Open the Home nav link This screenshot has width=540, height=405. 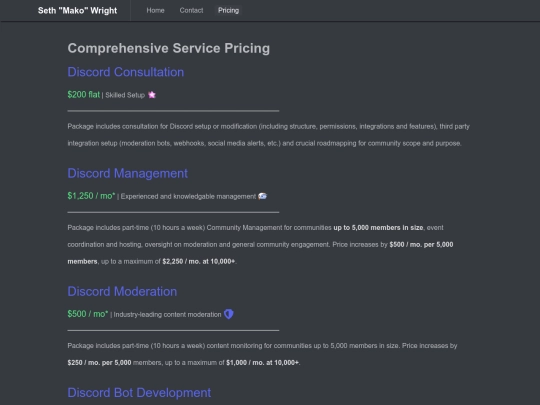[155, 10]
